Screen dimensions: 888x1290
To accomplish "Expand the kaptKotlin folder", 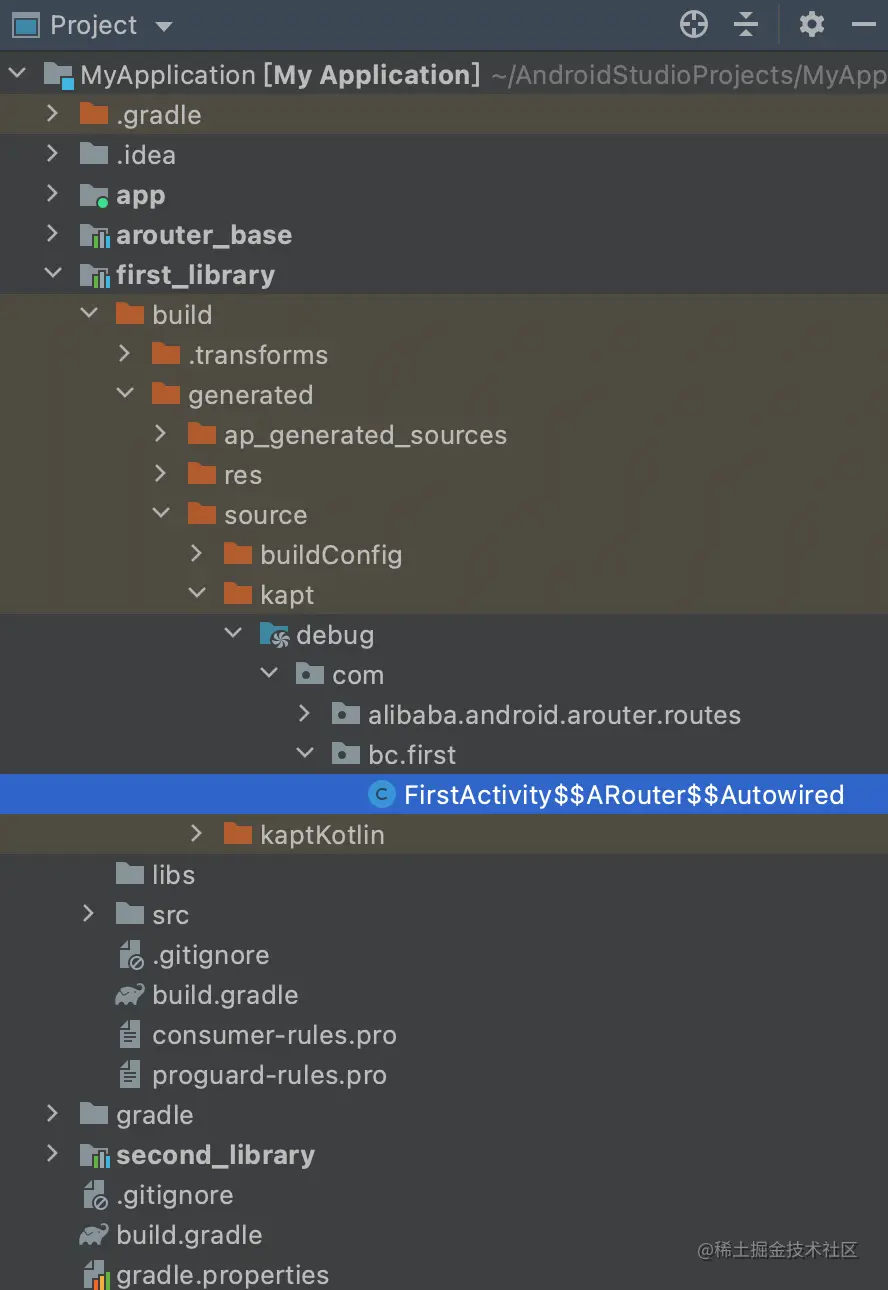I will click(197, 834).
